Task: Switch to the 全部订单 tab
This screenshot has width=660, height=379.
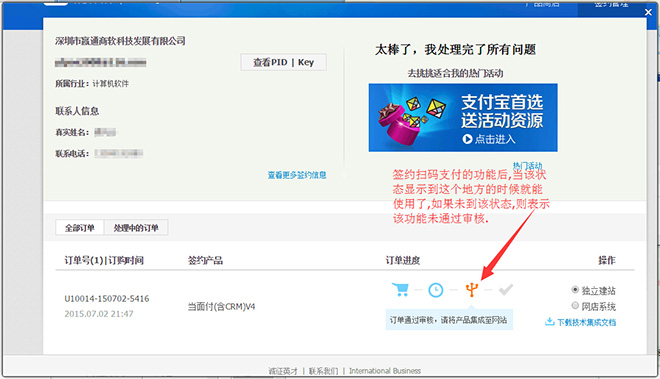Action: (80, 228)
